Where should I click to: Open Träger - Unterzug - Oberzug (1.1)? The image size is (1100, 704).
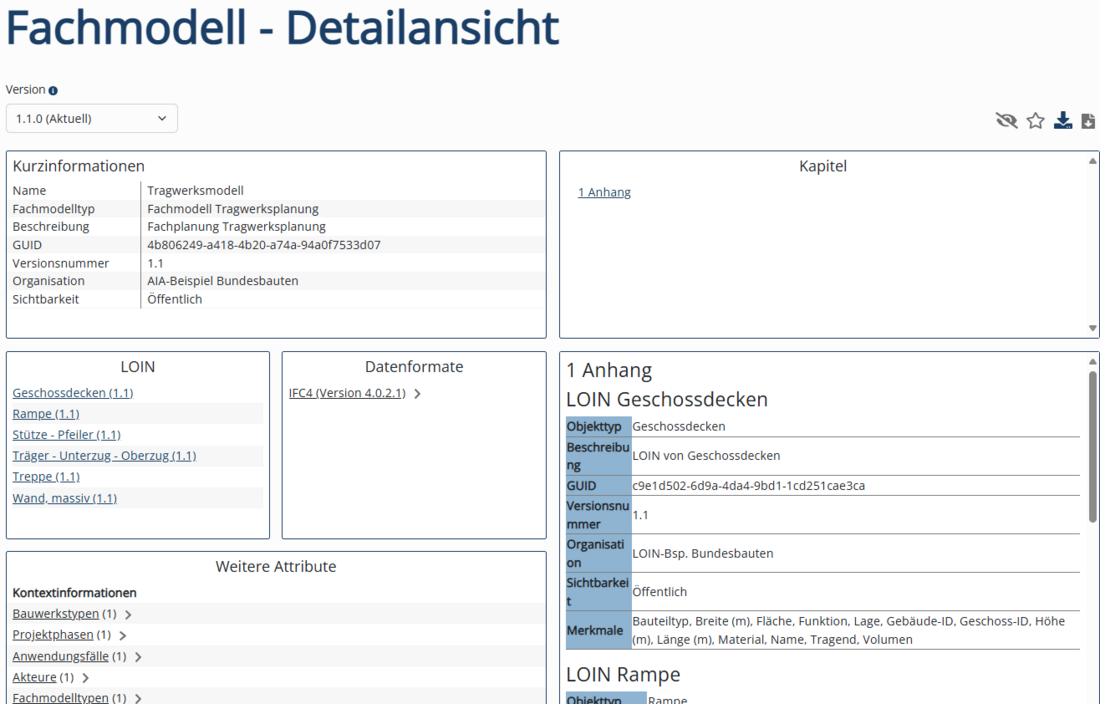(x=105, y=456)
